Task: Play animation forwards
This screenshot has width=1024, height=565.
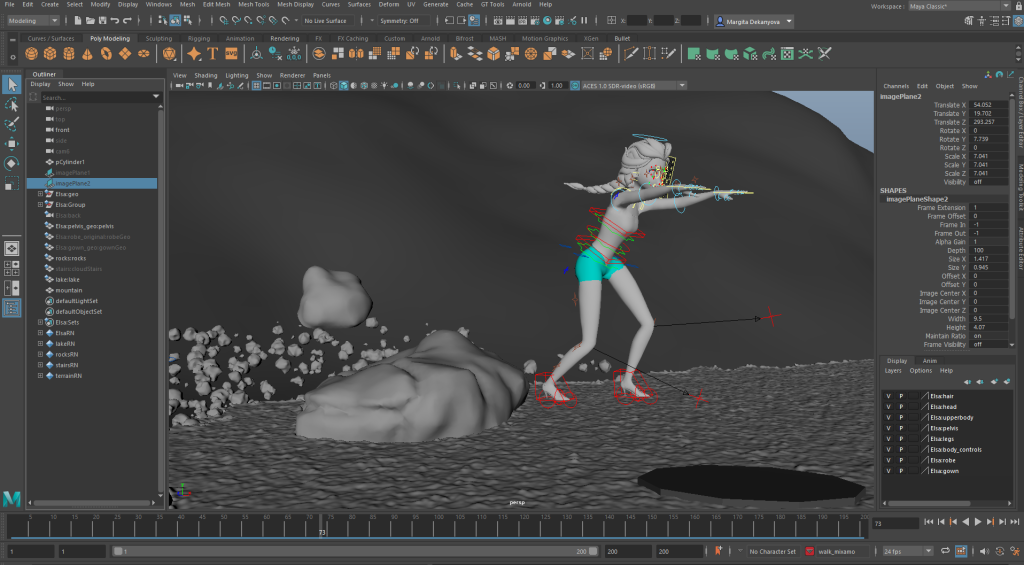Action: click(978, 522)
